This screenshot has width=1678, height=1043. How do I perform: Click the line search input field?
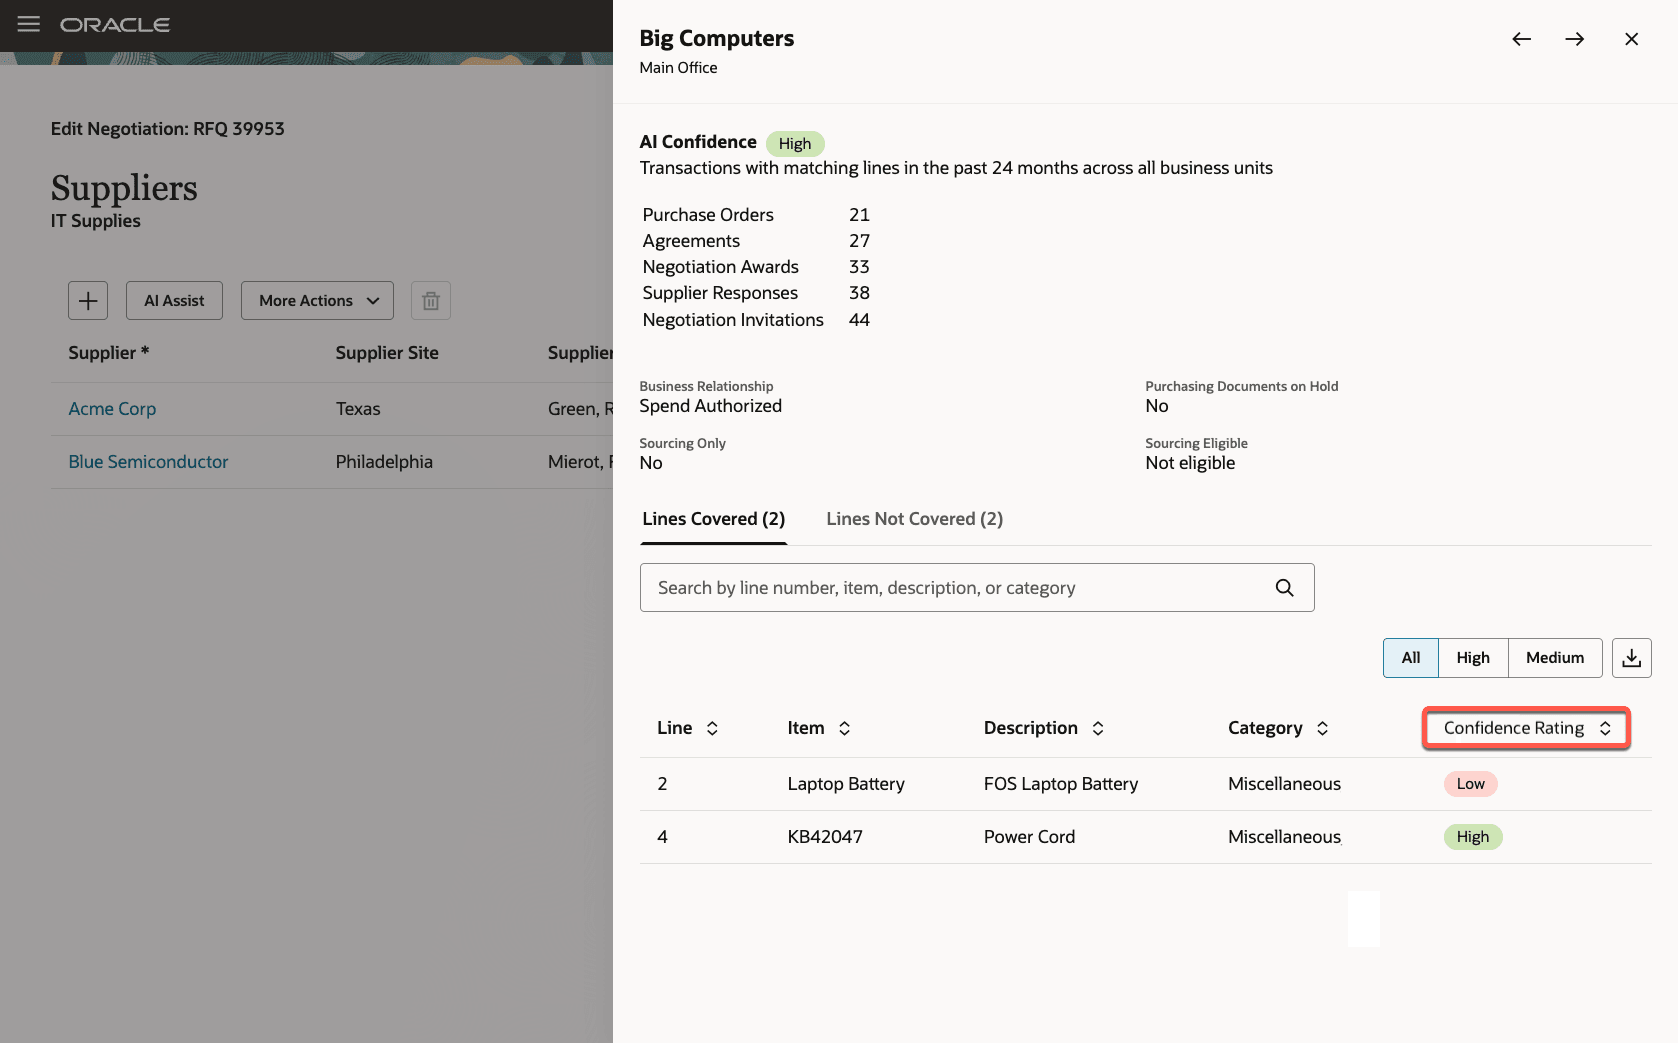(950, 587)
